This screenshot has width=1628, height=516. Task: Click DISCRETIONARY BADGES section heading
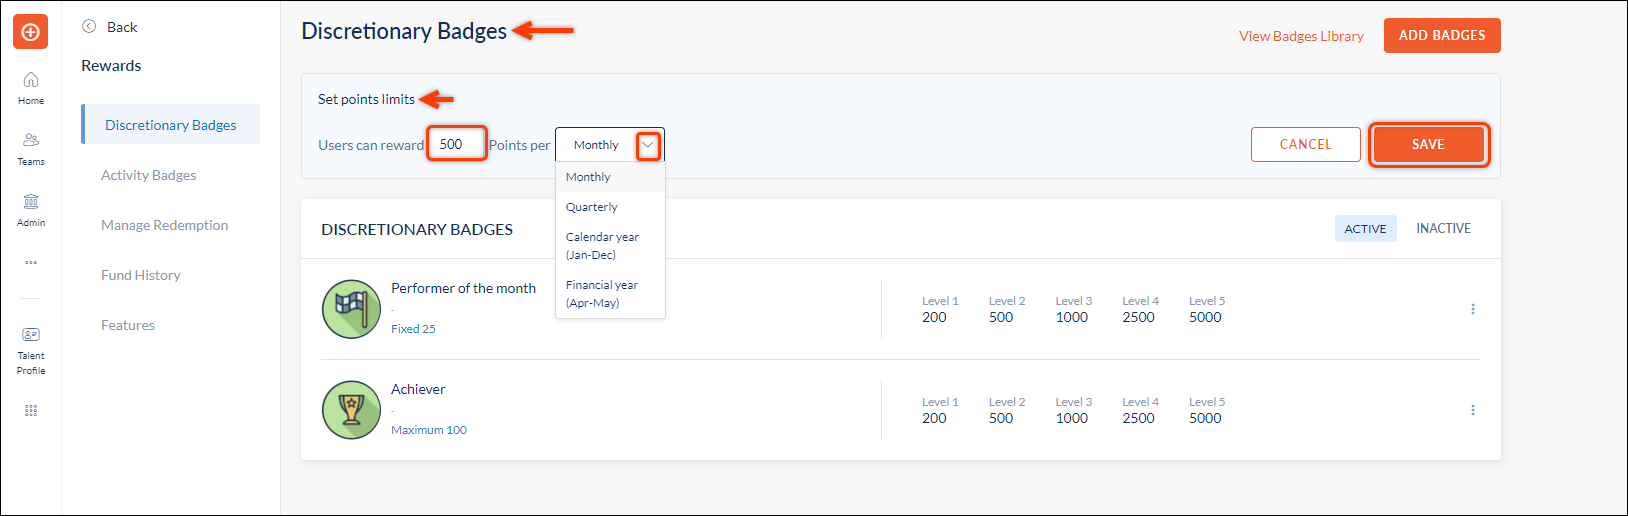(x=417, y=229)
